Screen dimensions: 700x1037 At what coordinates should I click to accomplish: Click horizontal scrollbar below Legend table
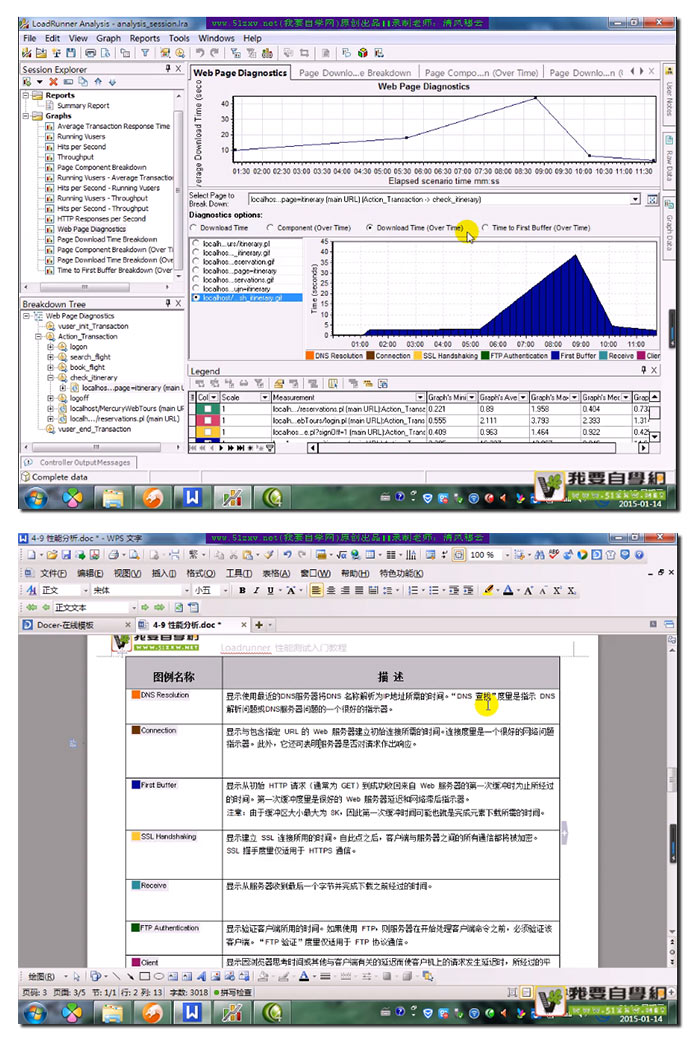[479, 448]
